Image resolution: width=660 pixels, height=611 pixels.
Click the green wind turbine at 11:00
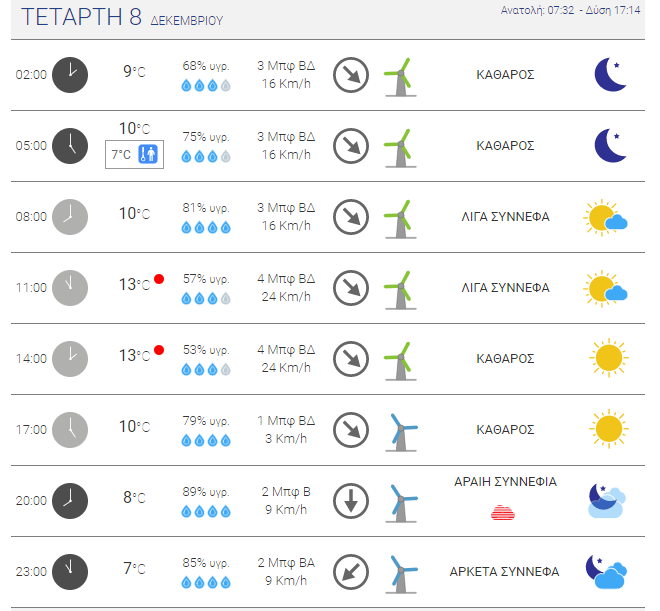pos(401,290)
